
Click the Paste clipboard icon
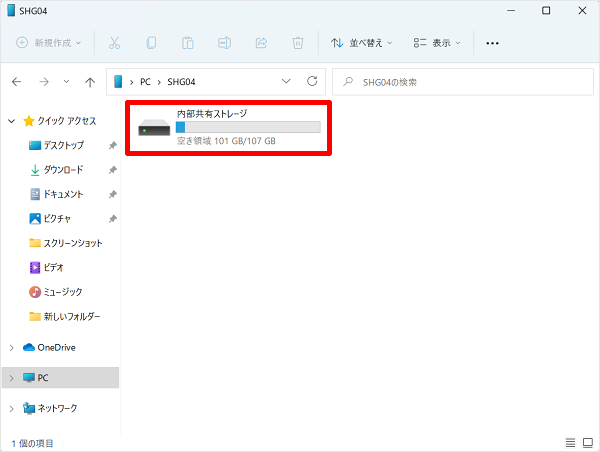coord(188,44)
